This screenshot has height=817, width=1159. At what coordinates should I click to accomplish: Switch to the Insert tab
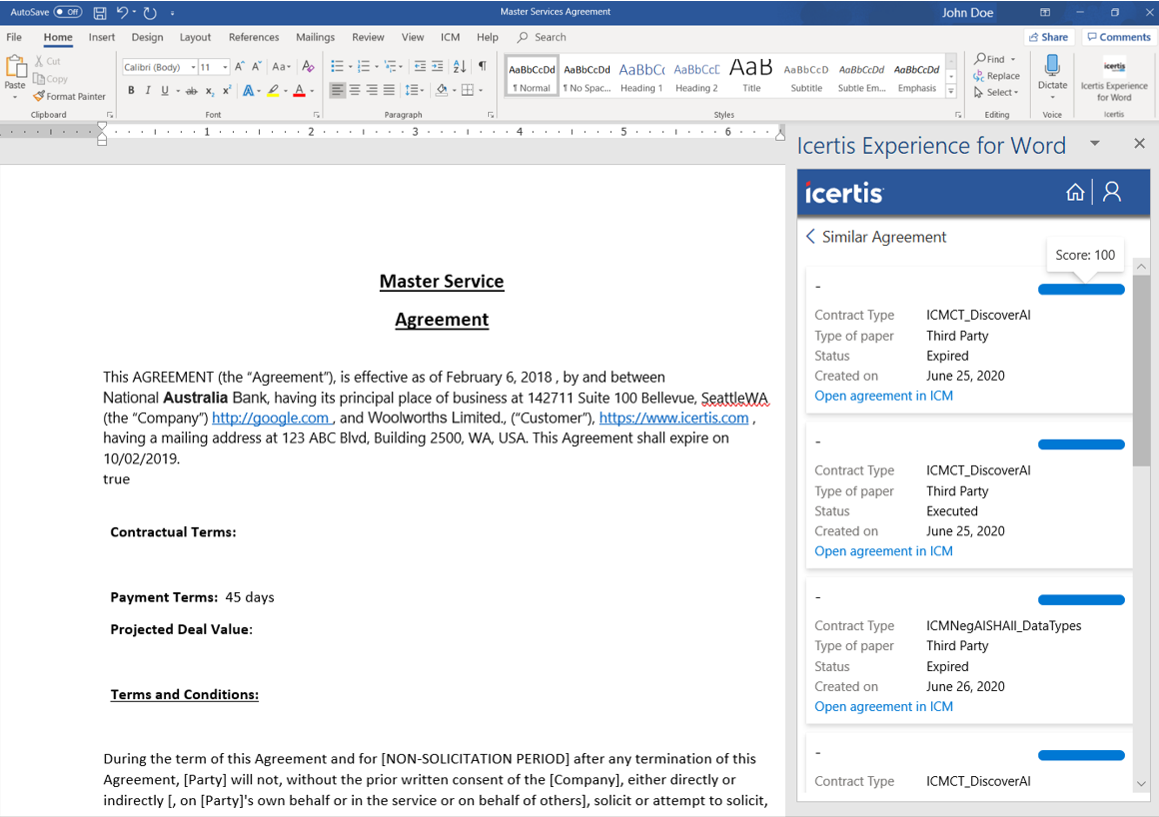[101, 37]
